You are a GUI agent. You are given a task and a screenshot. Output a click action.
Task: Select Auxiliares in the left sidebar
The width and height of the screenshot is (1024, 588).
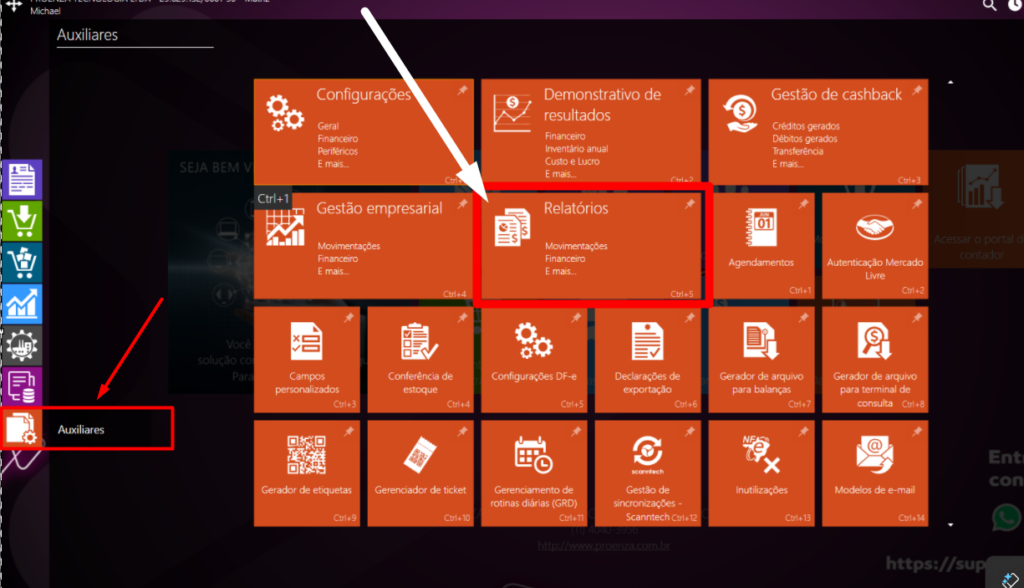(88, 429)
